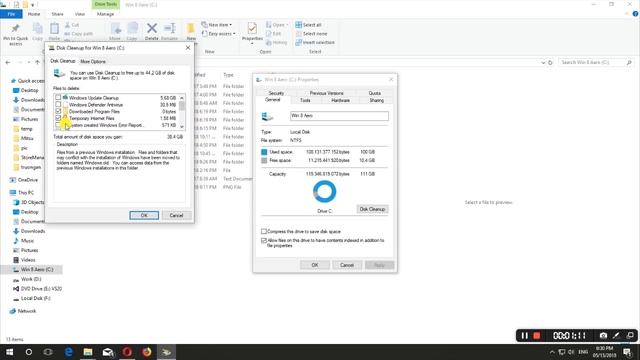Open the Windows Start menu
The height and width of the screenshot is (360, 640).
(9, 352)
